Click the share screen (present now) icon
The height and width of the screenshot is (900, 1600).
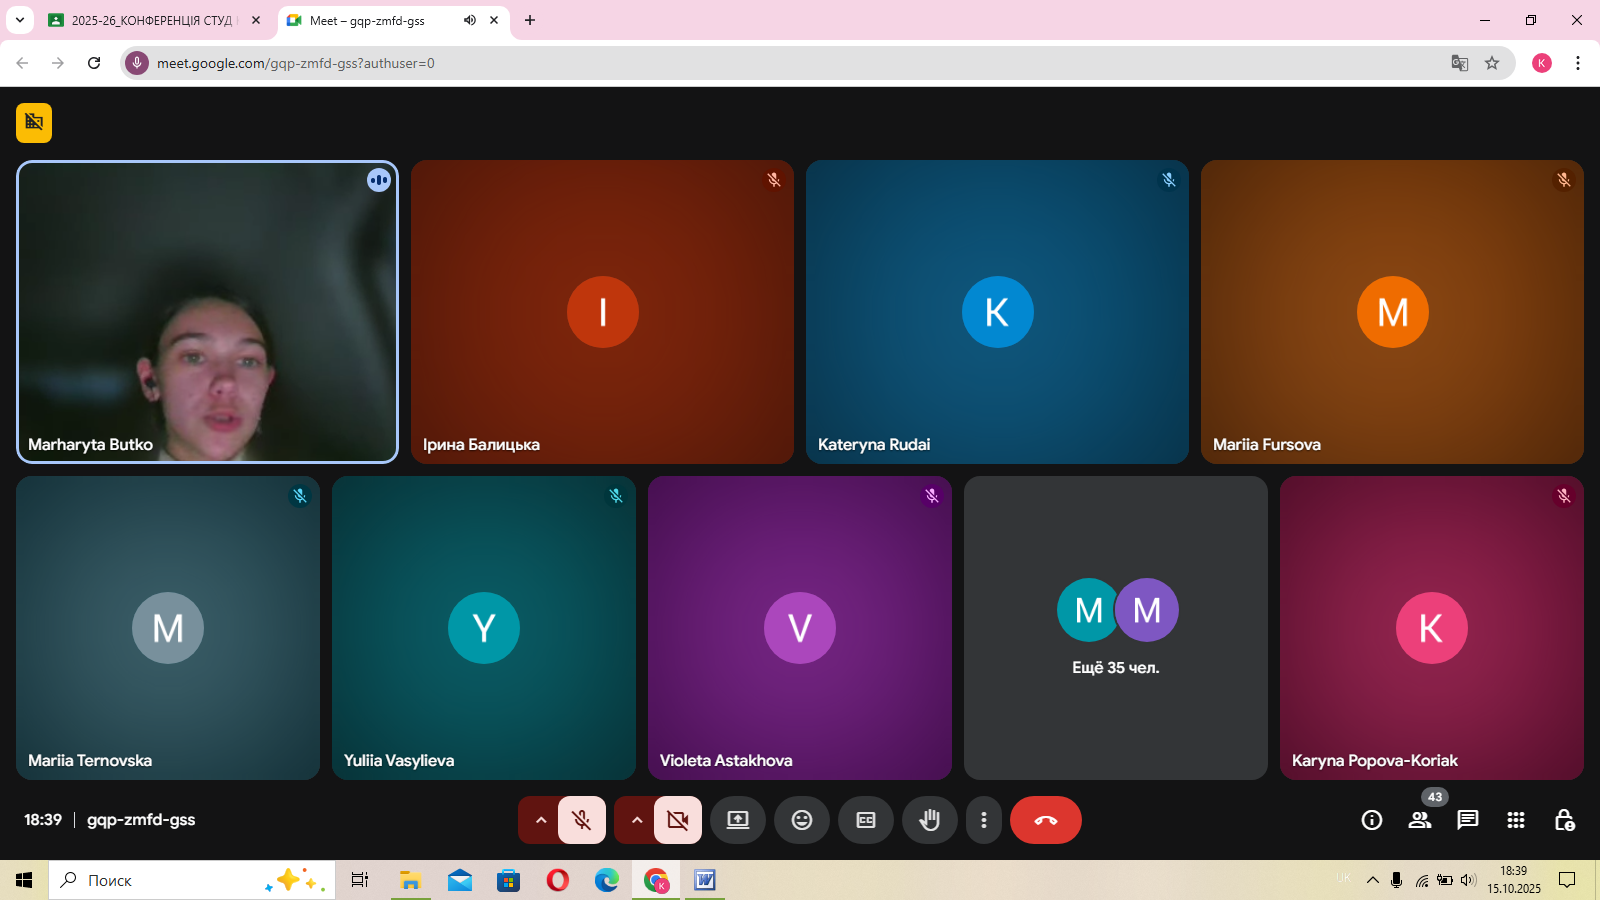(738, 820)
